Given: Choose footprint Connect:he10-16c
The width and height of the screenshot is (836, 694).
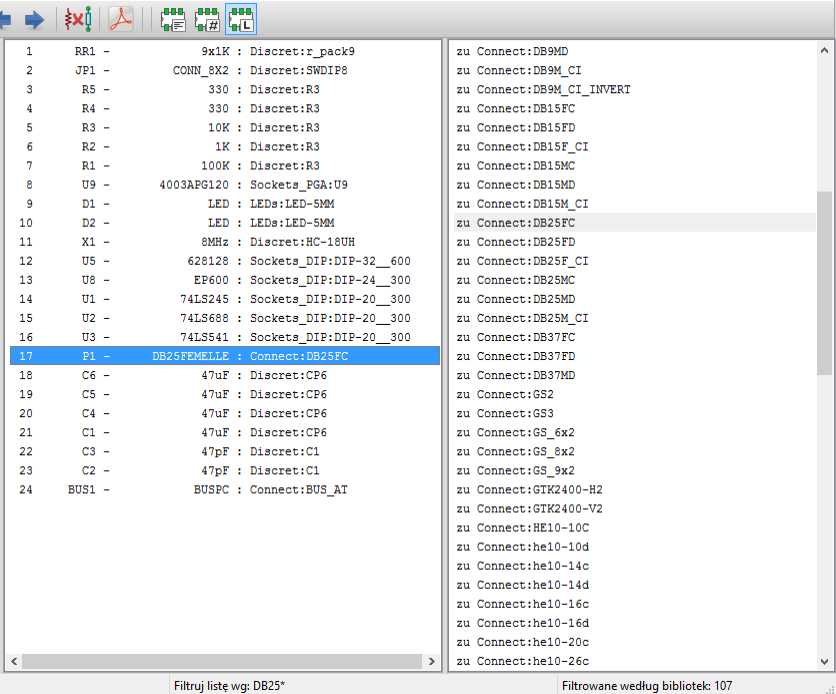Looking at the screenshot, I should coord(634,604).
